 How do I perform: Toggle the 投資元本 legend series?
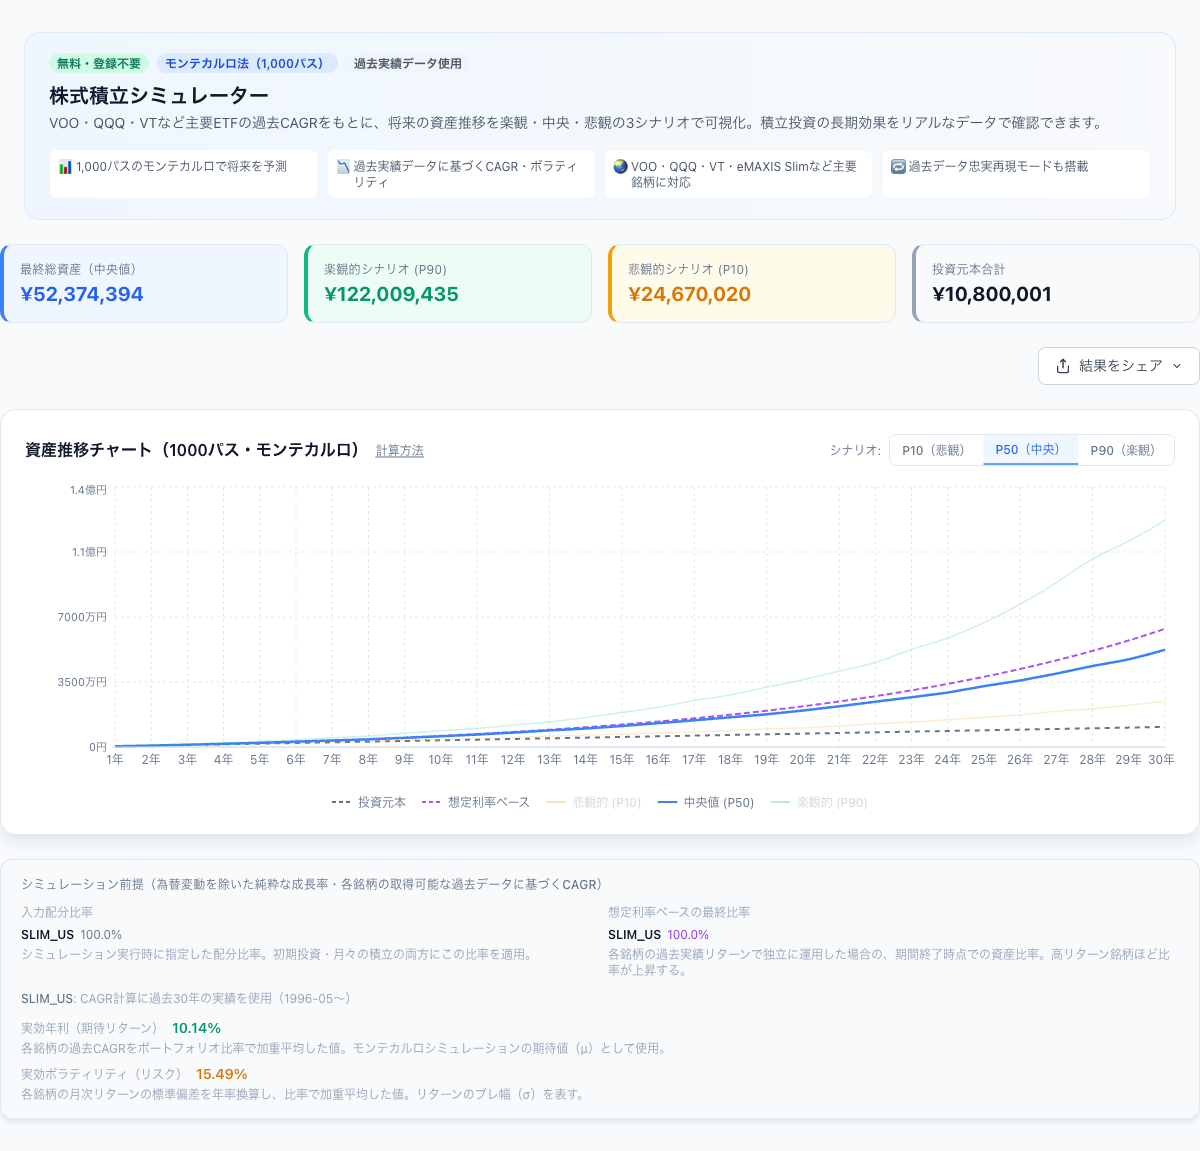pos(369,802)
